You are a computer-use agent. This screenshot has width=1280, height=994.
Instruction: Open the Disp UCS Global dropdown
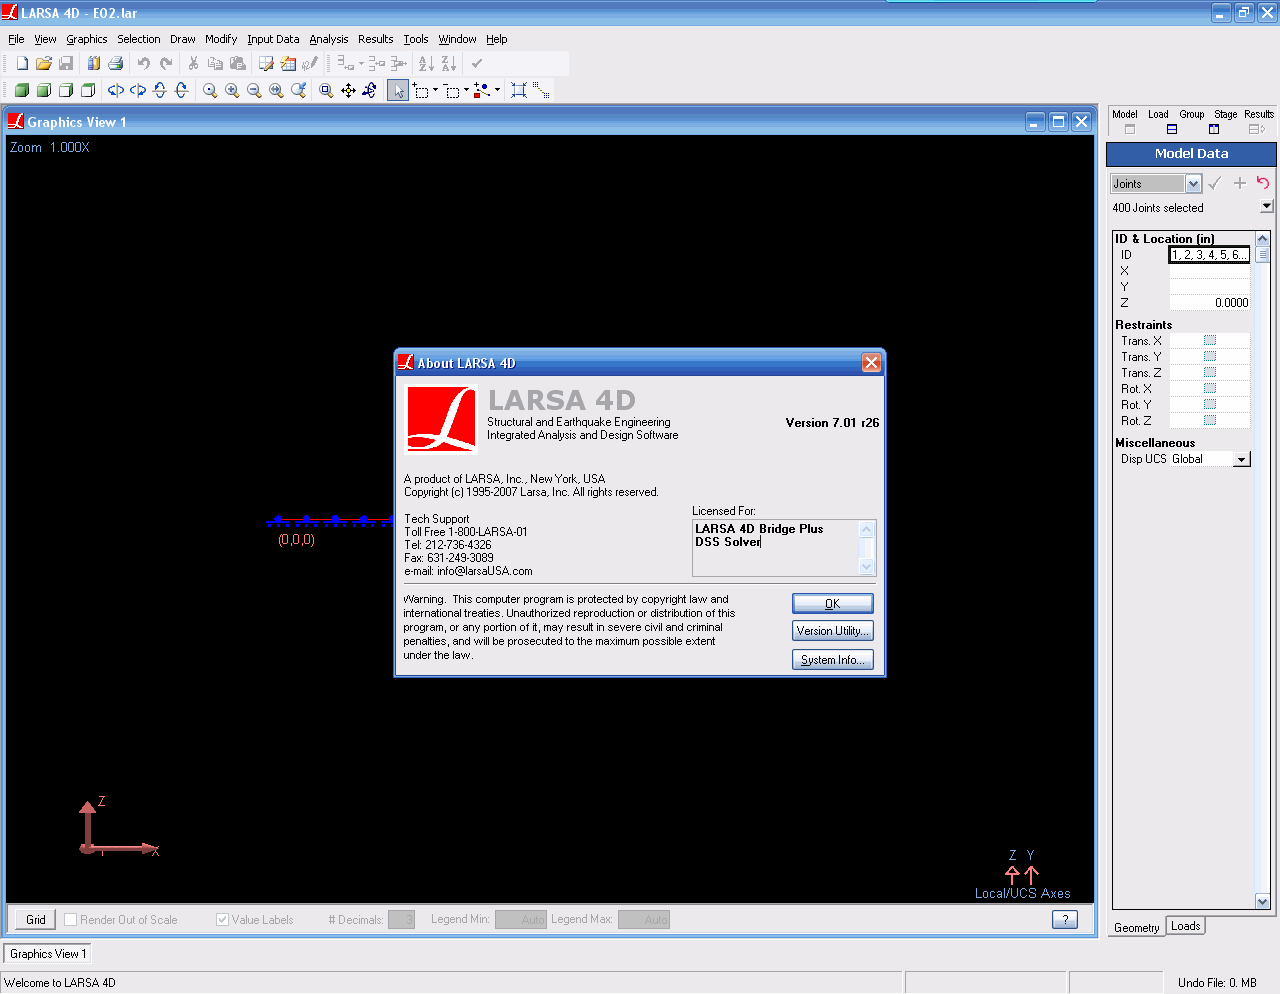(x=1241, y=459)
